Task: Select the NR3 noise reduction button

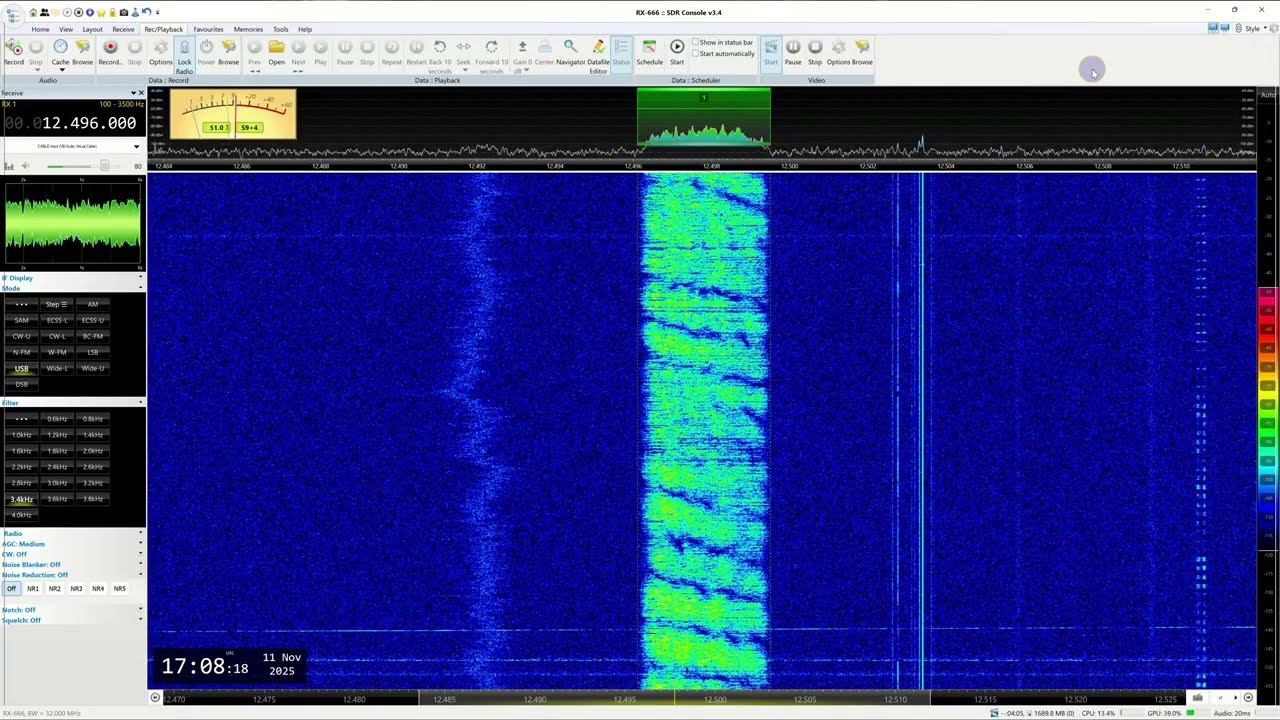Action: click(76, 589)
